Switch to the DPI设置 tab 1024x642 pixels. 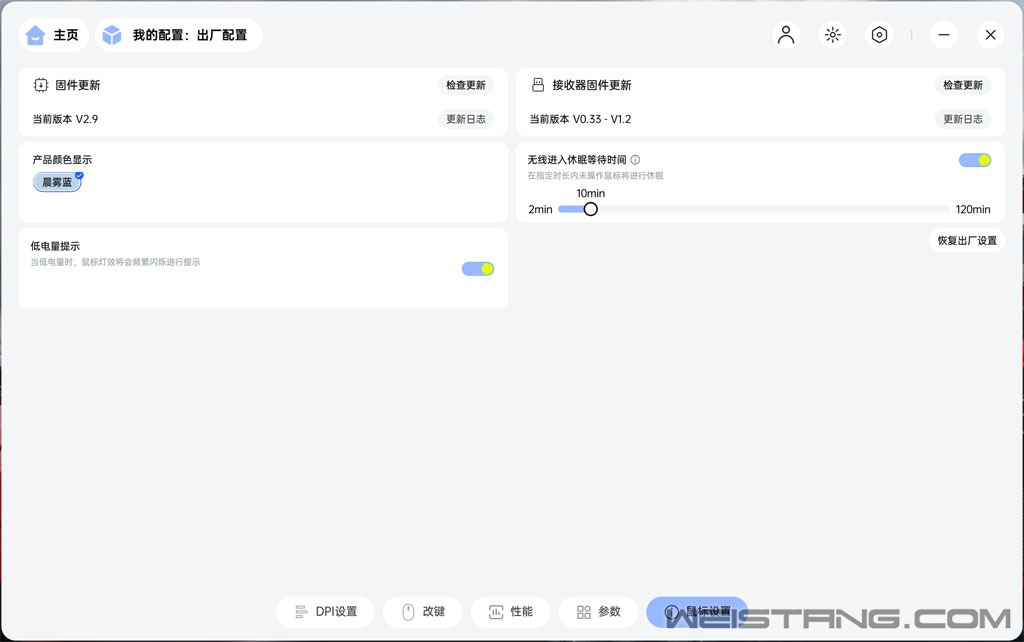325,612
